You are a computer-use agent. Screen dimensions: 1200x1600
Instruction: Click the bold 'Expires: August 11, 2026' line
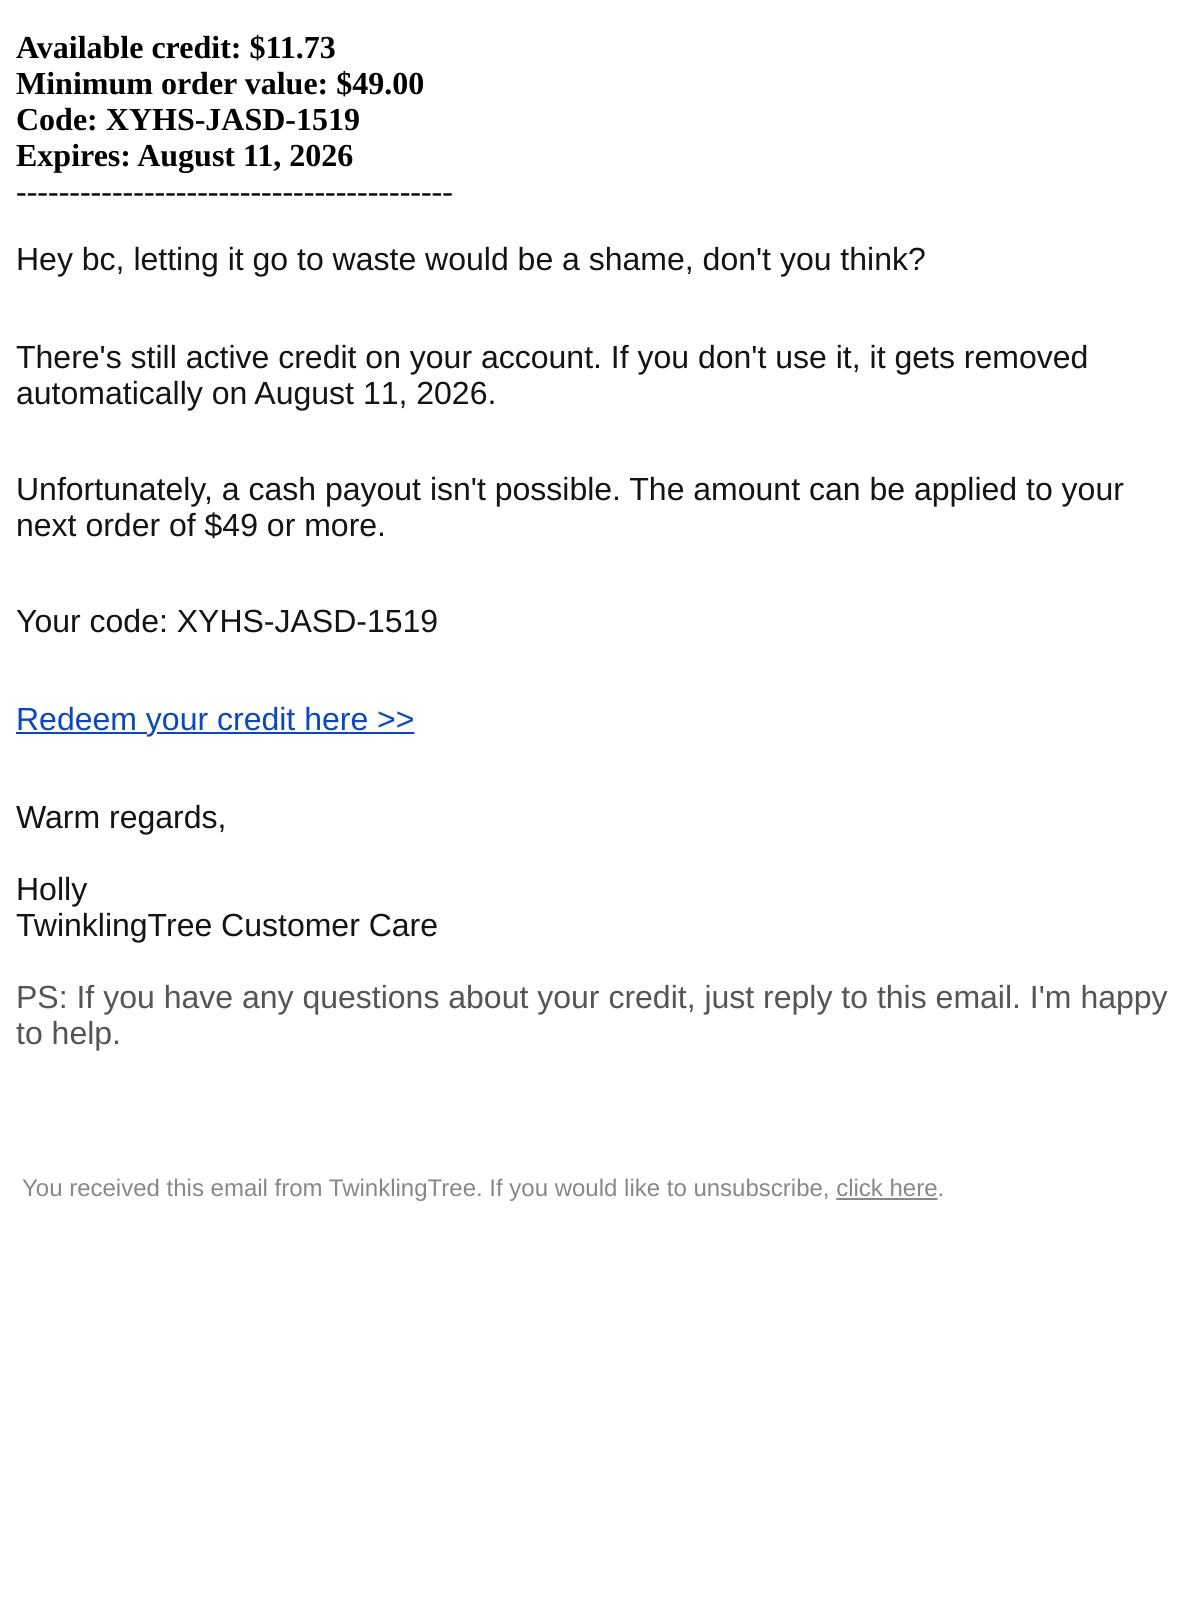click(185, 156)
